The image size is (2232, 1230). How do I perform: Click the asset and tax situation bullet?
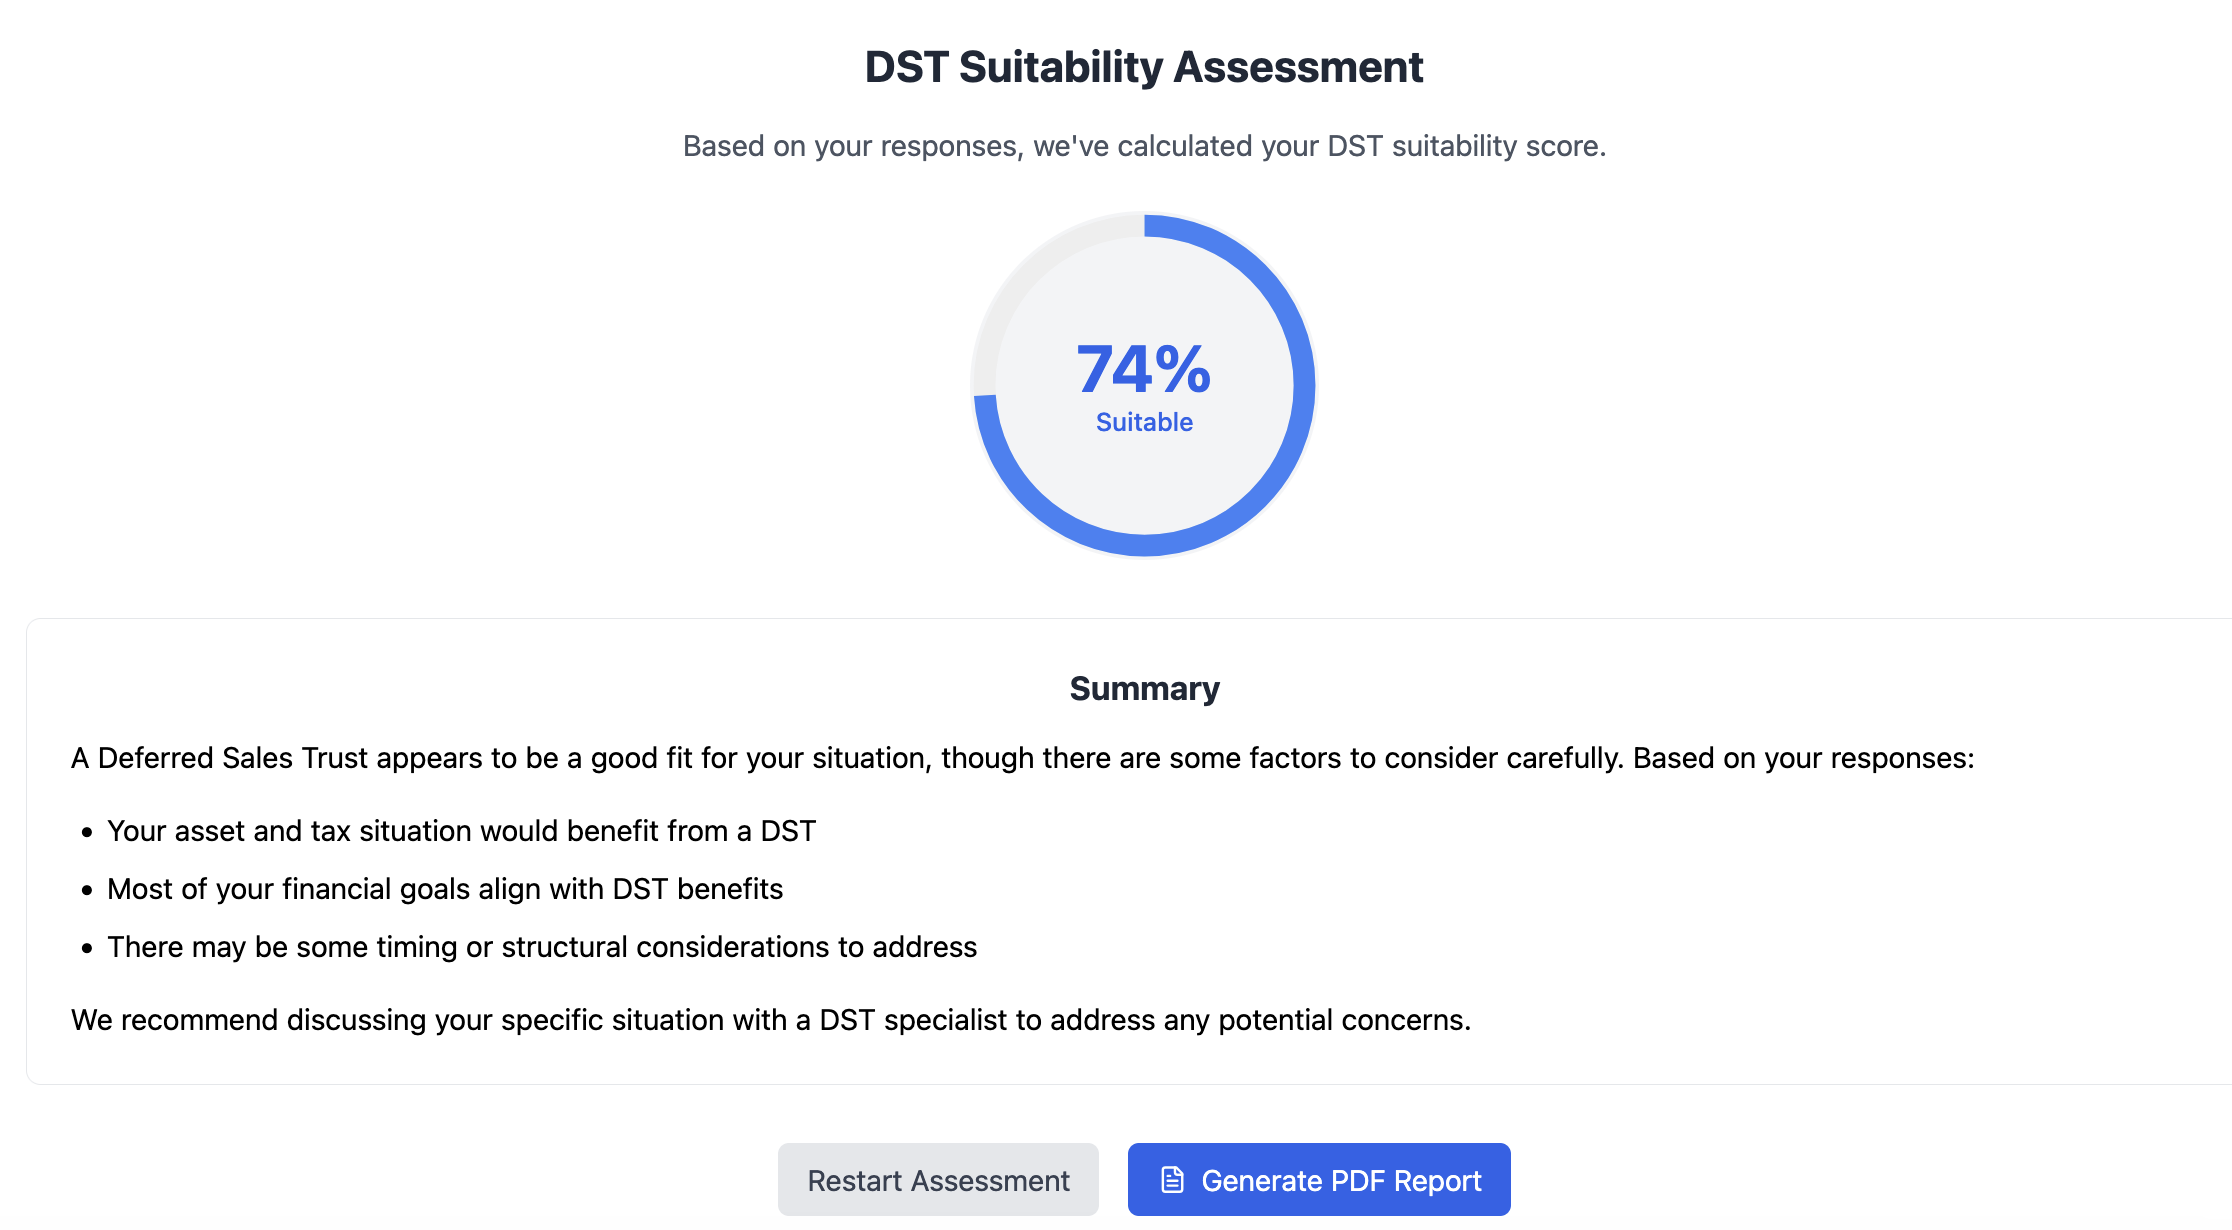(461, 831)
